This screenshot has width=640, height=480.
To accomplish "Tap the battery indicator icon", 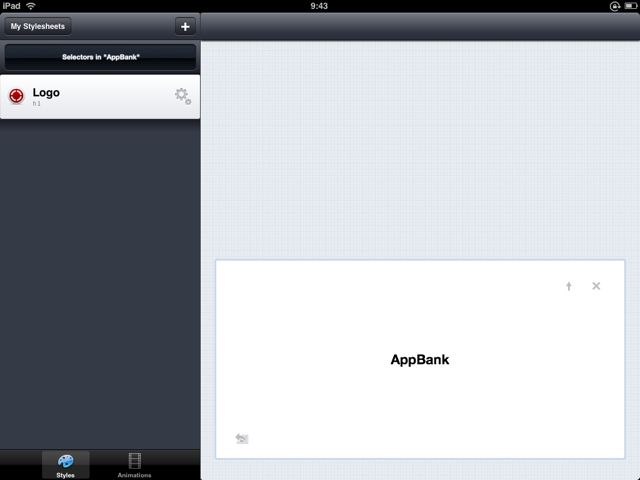I will 631,6.
